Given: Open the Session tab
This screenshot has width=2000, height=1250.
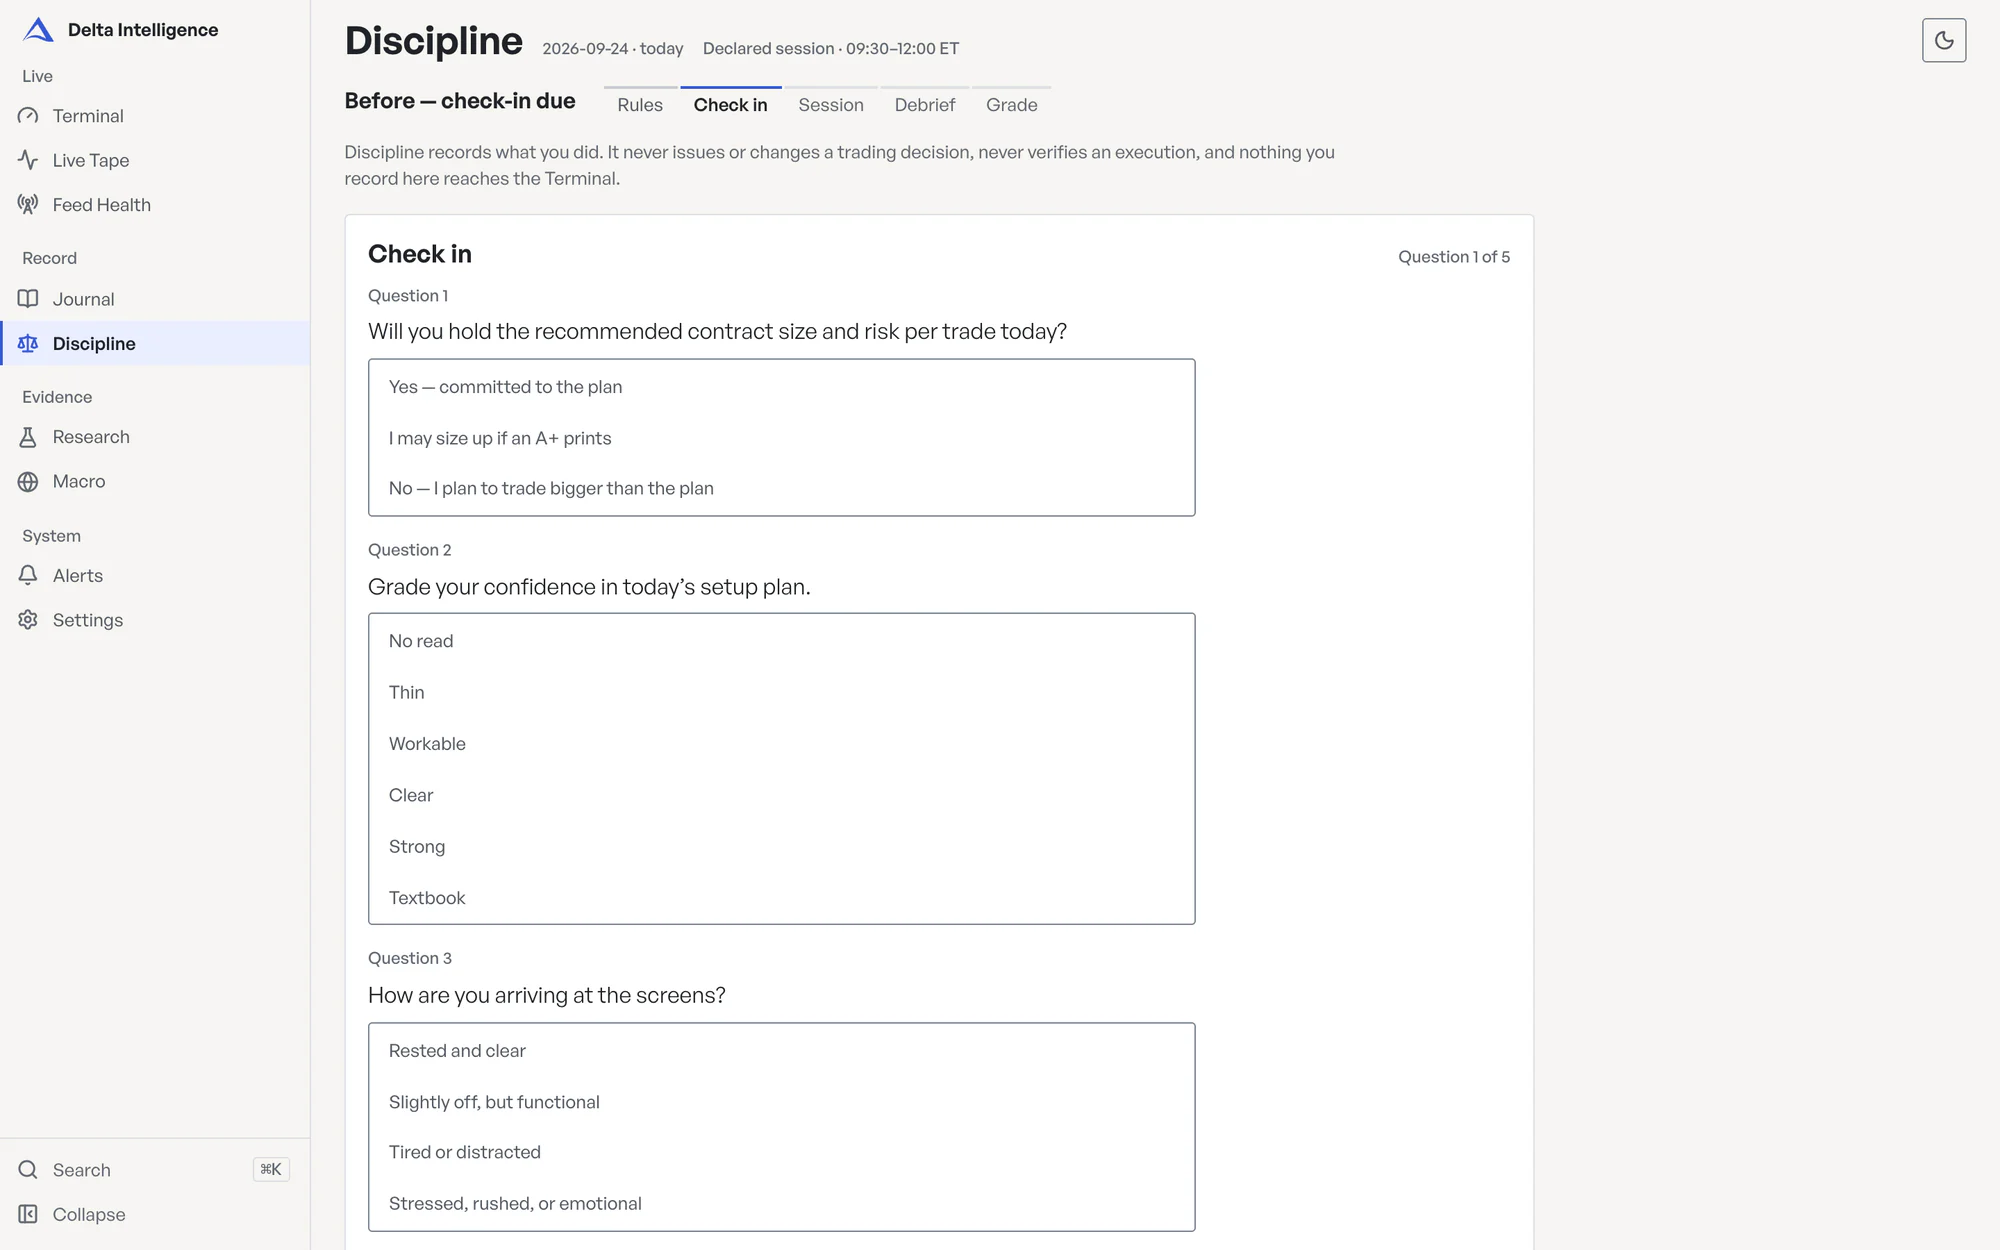Looking at the screenshot, I should [x=831, y=104].
